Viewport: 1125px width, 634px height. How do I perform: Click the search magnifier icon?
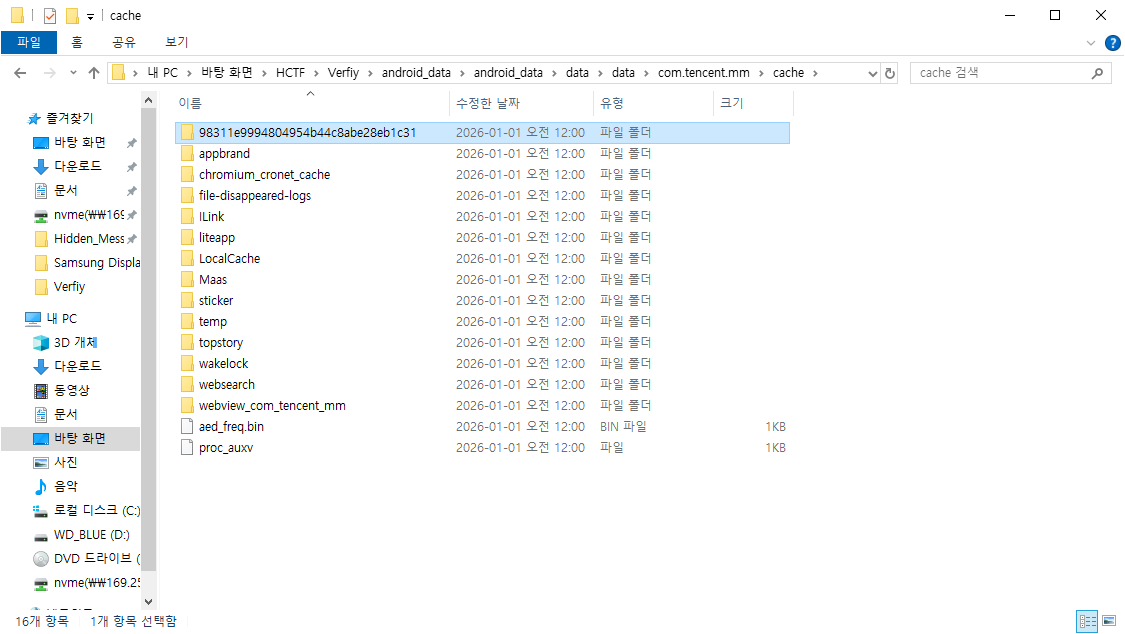pyautogui.click(x=1097, y=73)
